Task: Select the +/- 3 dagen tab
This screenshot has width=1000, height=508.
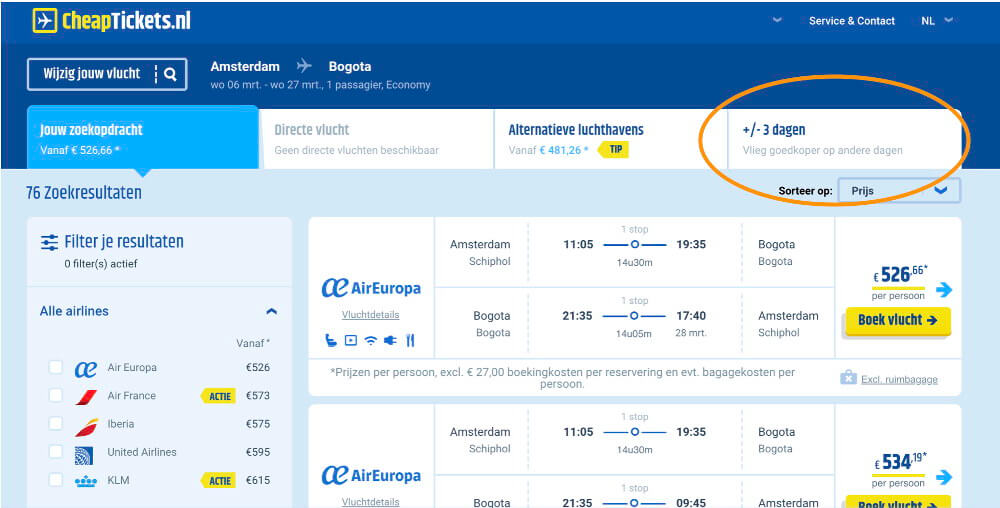Action: pyautogui.click(x=844, y=140)
